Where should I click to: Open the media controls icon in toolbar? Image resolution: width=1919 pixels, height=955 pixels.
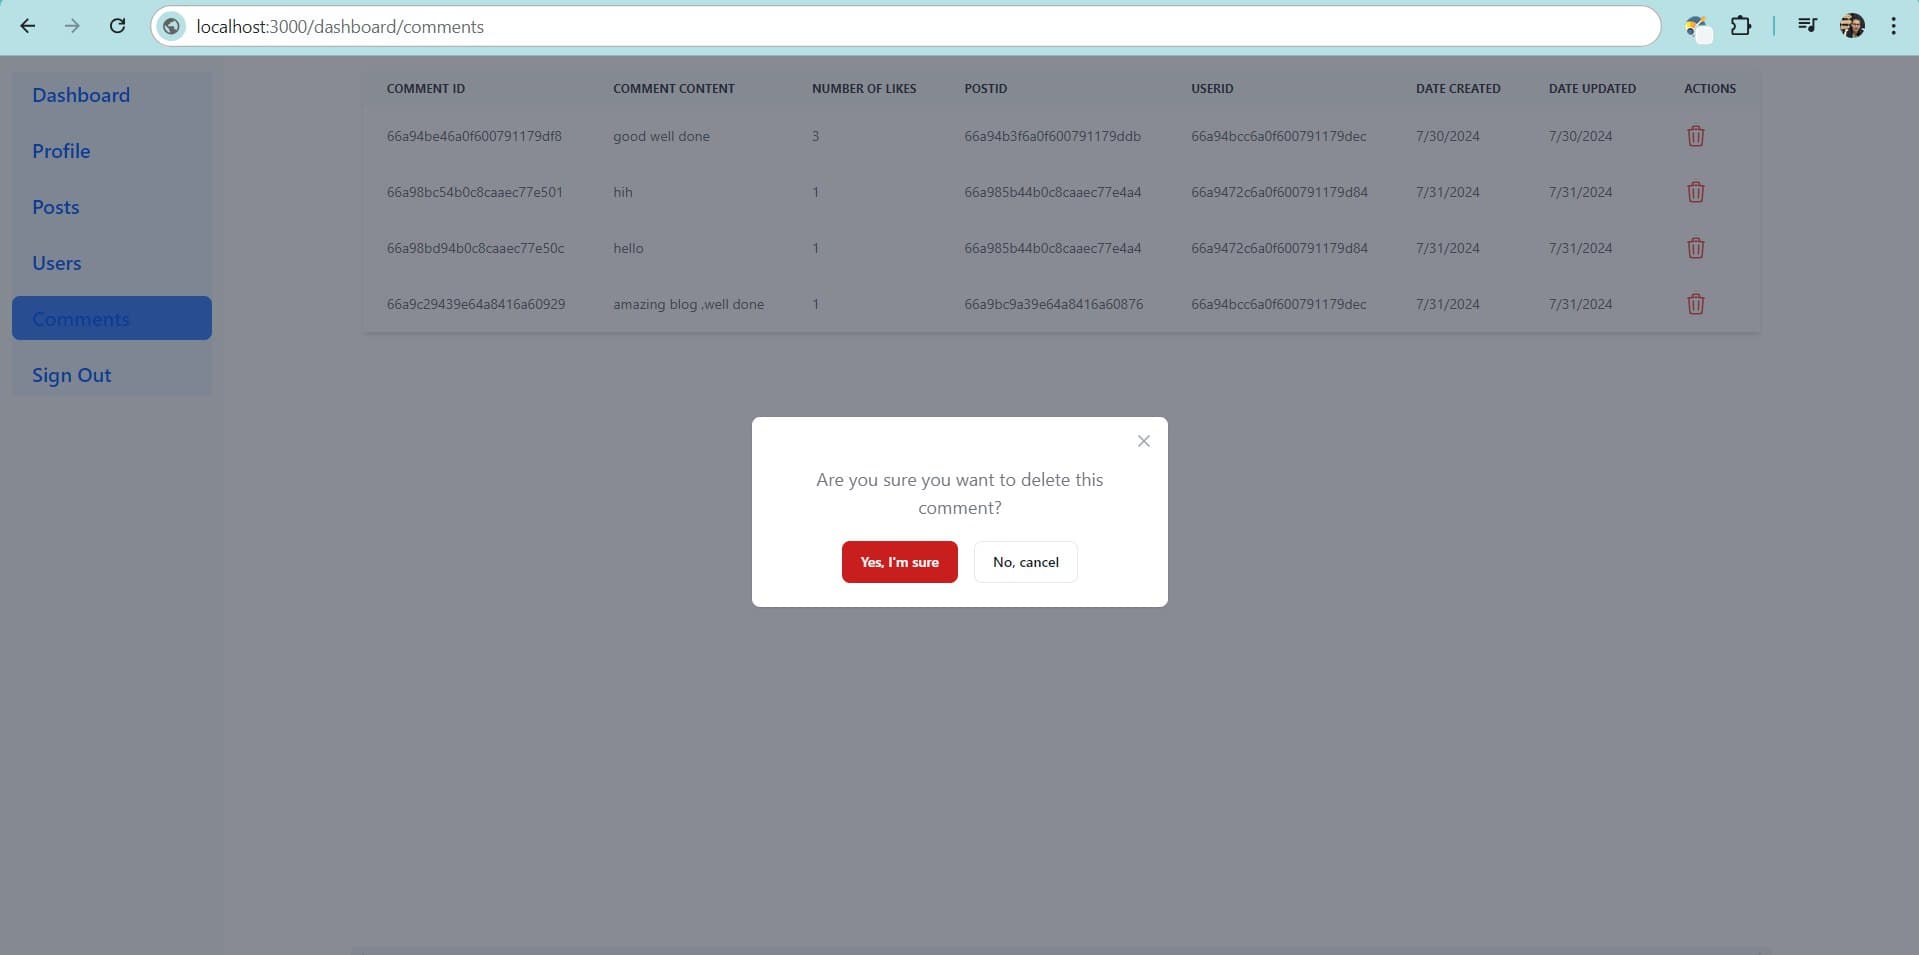1806,26
